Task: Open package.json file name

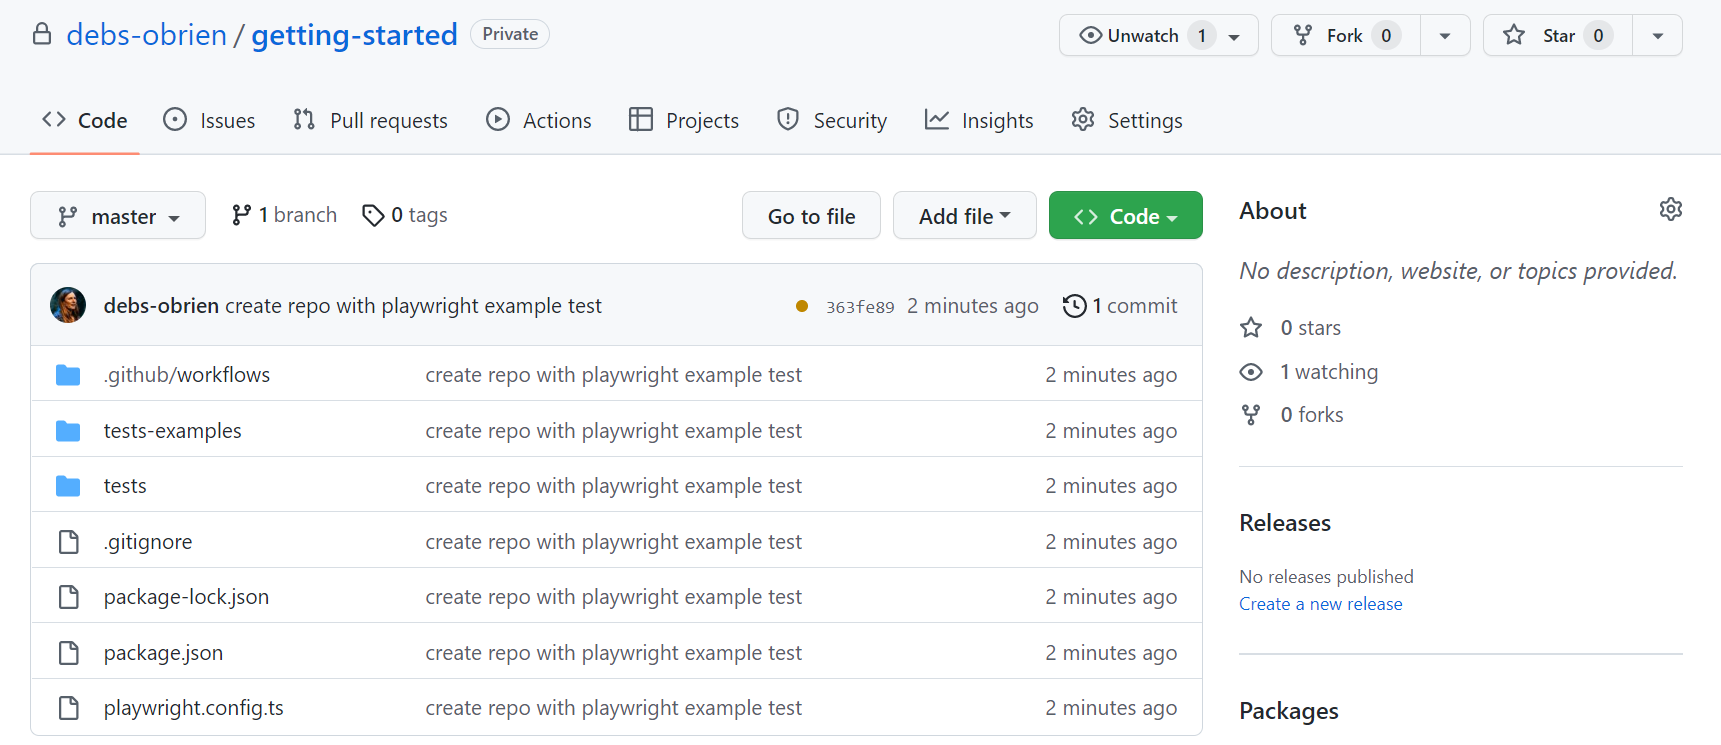Action: (x=163, y=653)
